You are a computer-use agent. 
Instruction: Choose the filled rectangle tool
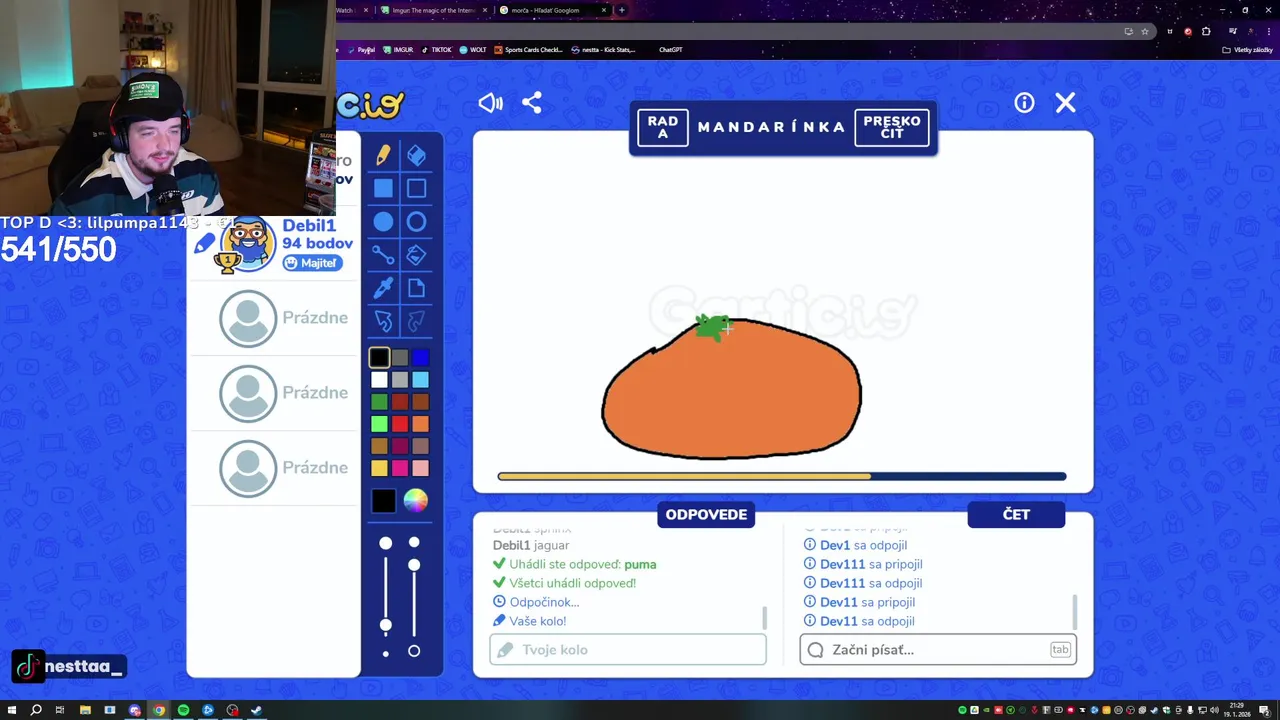click(384, 188)
